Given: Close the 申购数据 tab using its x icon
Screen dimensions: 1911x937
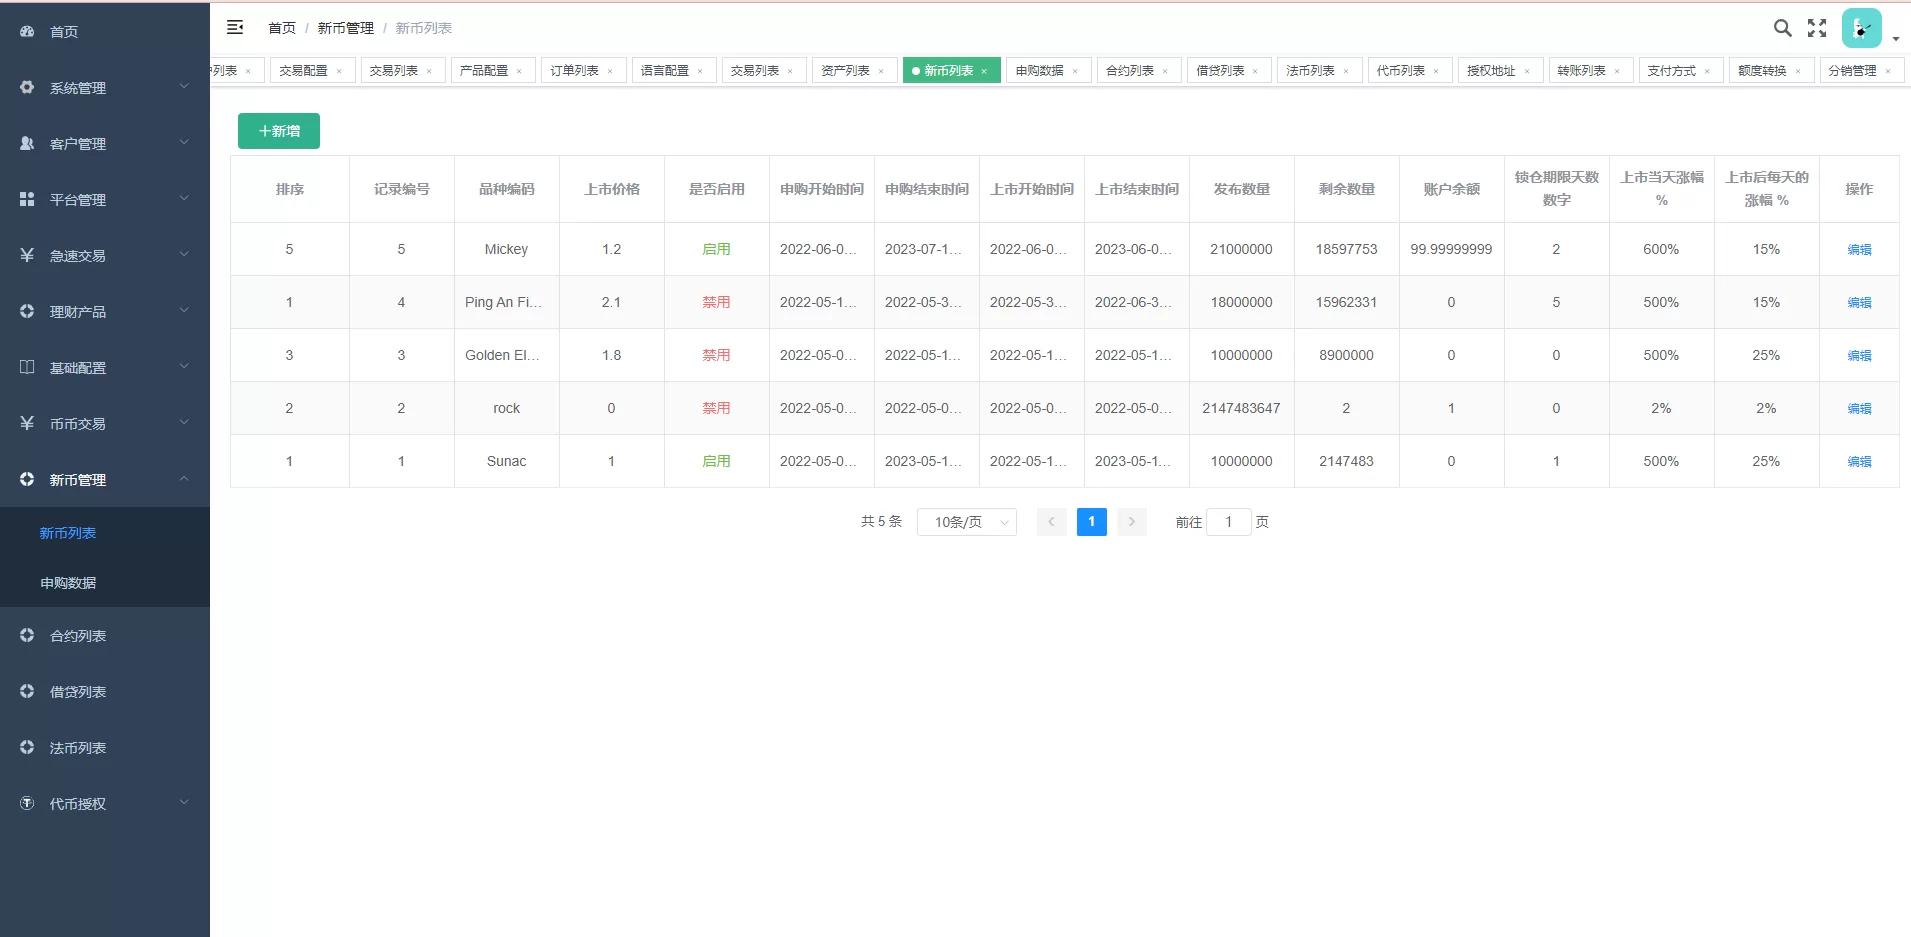Looking at the screenshot, I should (x=1075, y=71).
